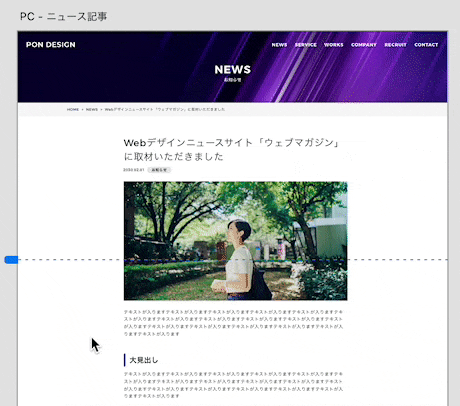Click the PON DESIGN logo
Image resolution: width=460 pixels, height=406 pixels.
[x=51, y=45]
